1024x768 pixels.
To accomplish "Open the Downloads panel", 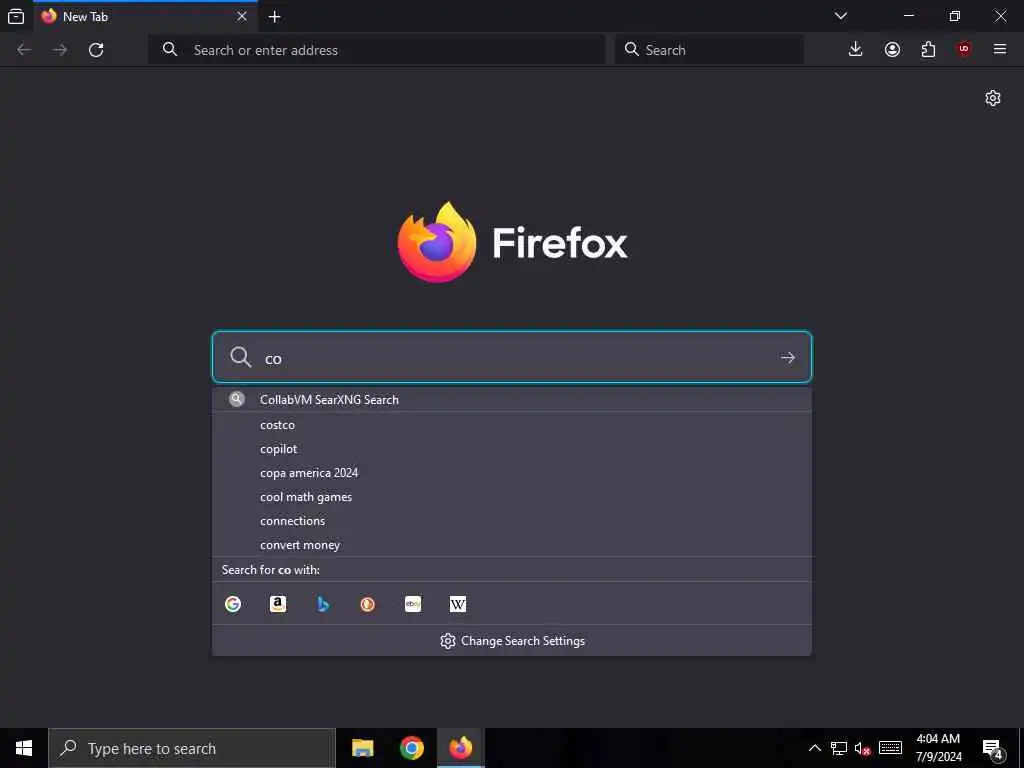I will click(x=856, y=50).
